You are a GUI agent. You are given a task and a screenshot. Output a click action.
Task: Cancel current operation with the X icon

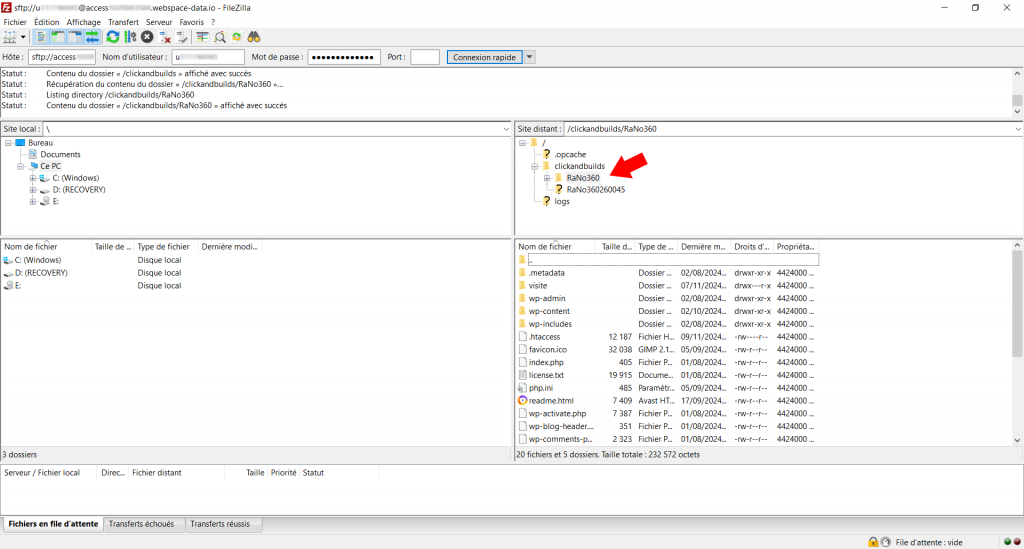(147, 37)
